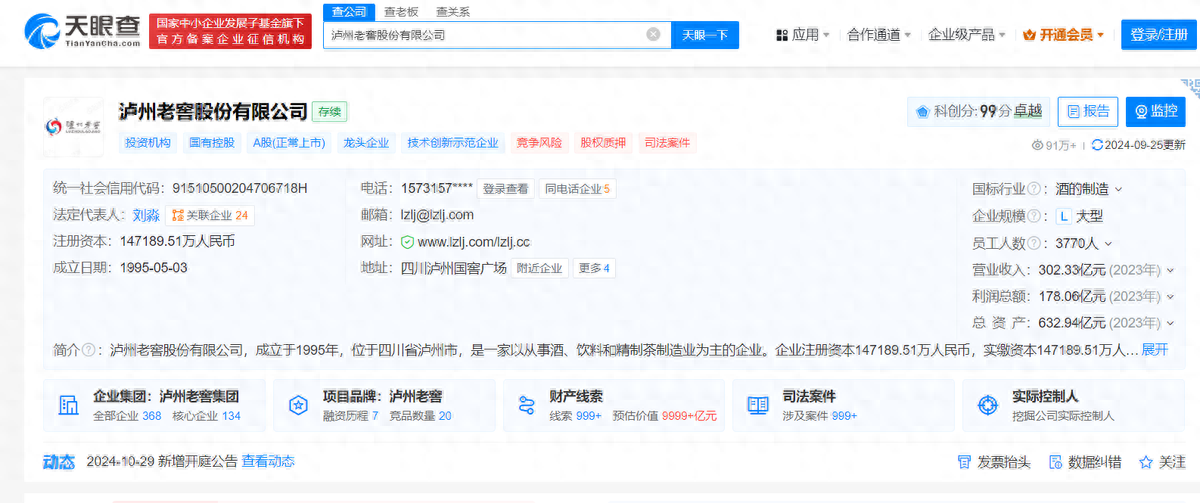Select the 技术创新示范企业 tag
This screenshot has height=503, width=1200.
453,143
